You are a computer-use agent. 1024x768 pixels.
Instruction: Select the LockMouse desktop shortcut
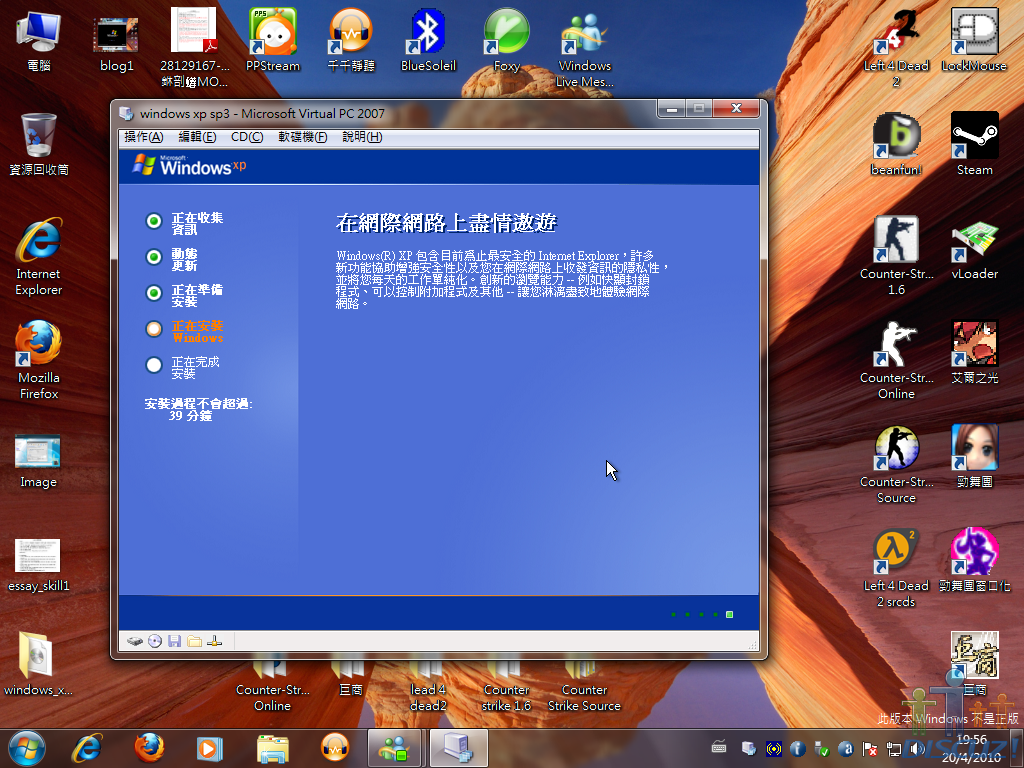pyautogui.click(x=974, y=39)
